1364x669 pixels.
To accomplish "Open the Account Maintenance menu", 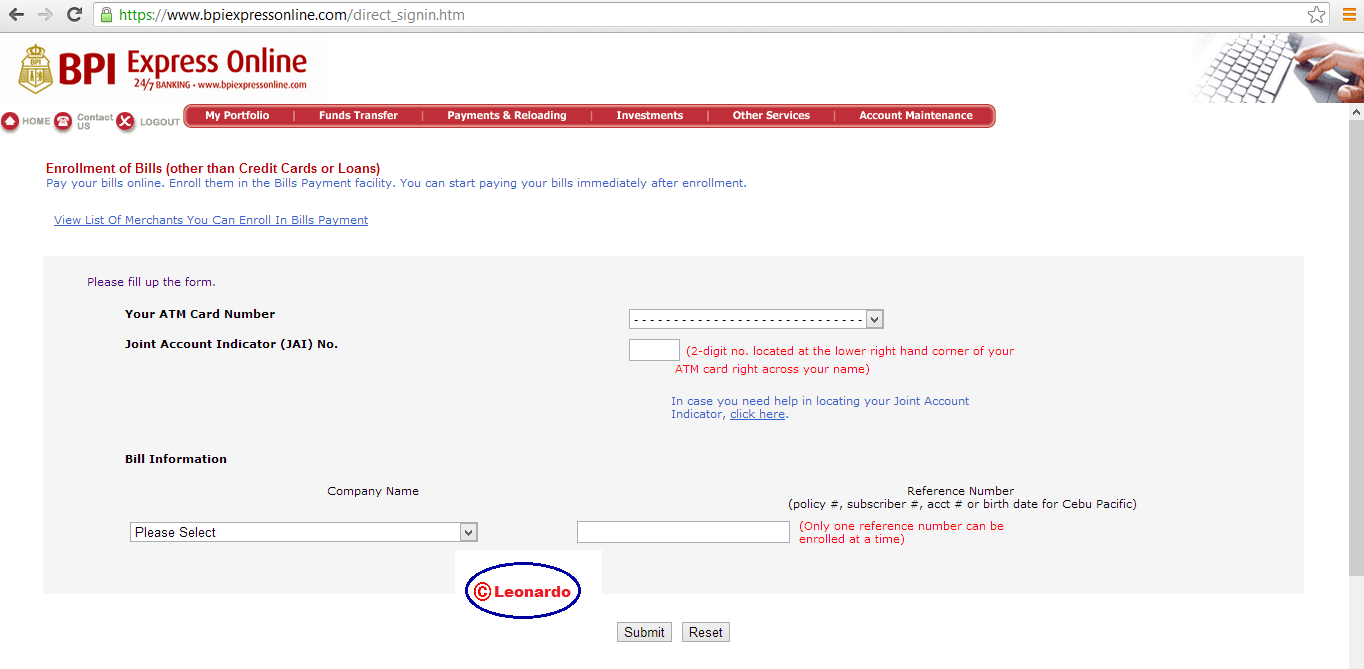I will tap(915, 116).
